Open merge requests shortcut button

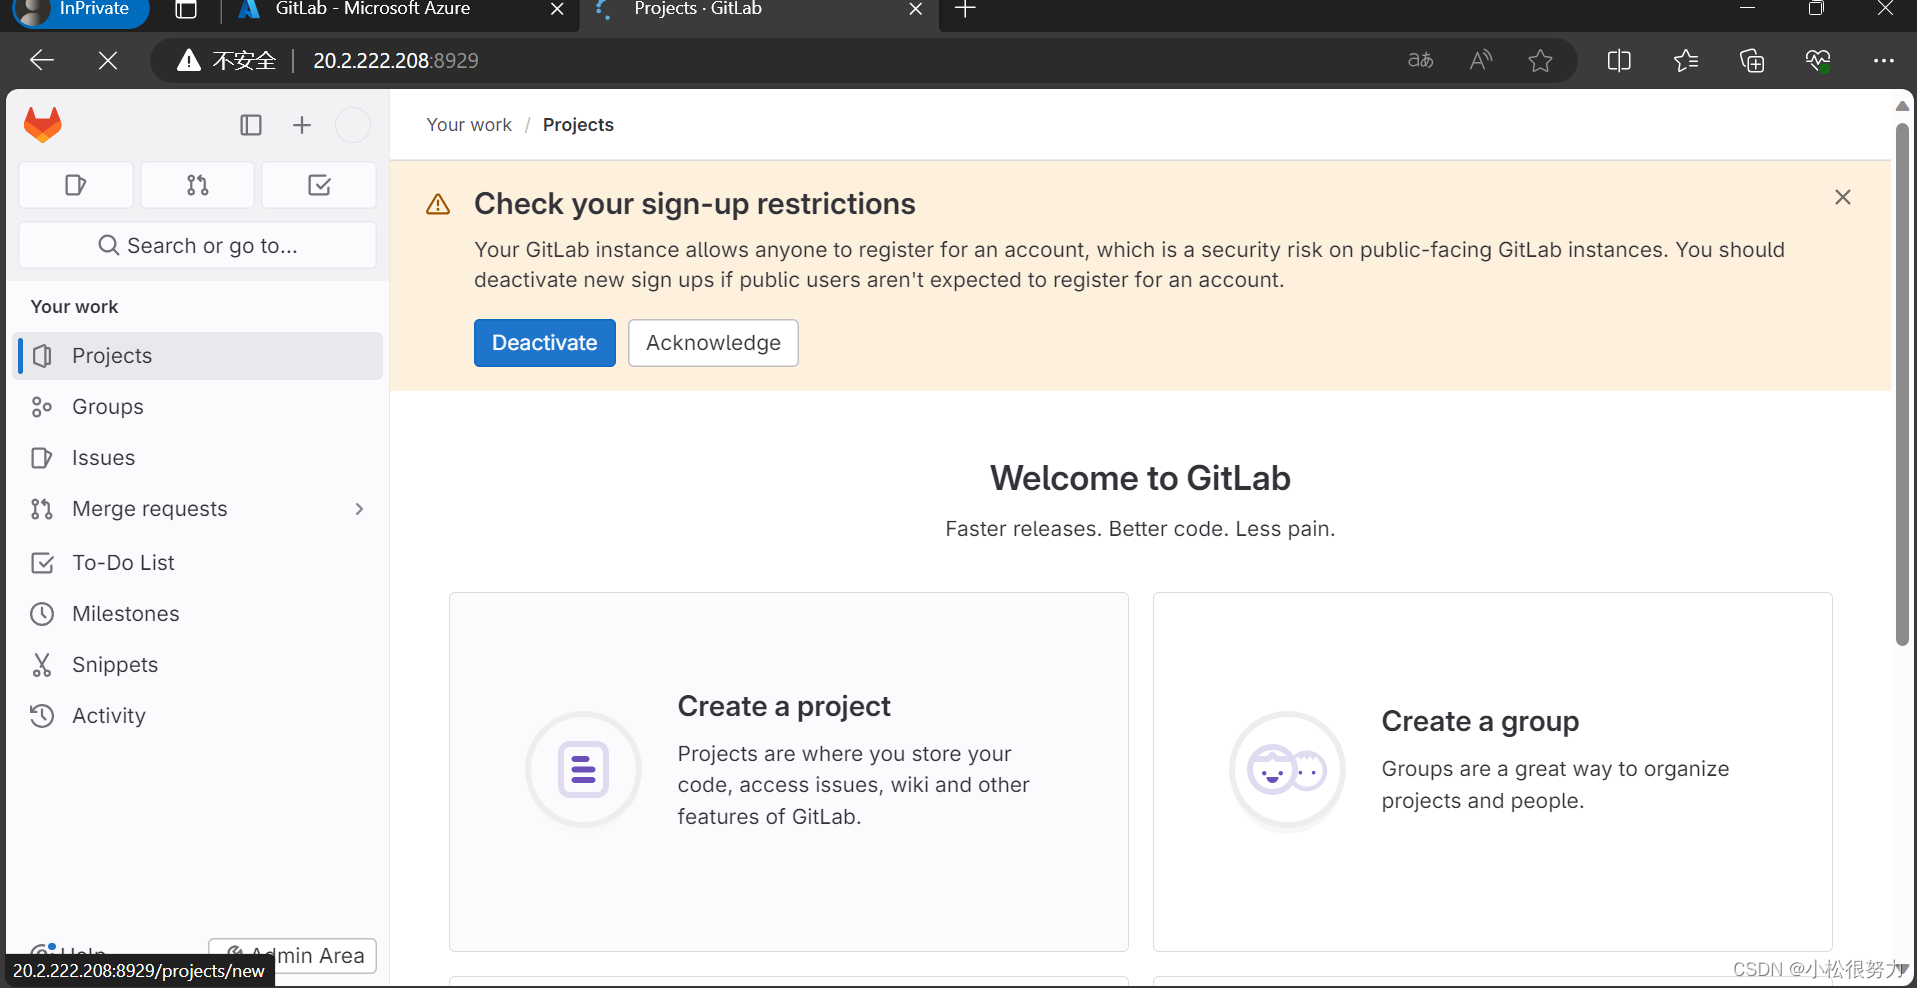pos(197,185)
